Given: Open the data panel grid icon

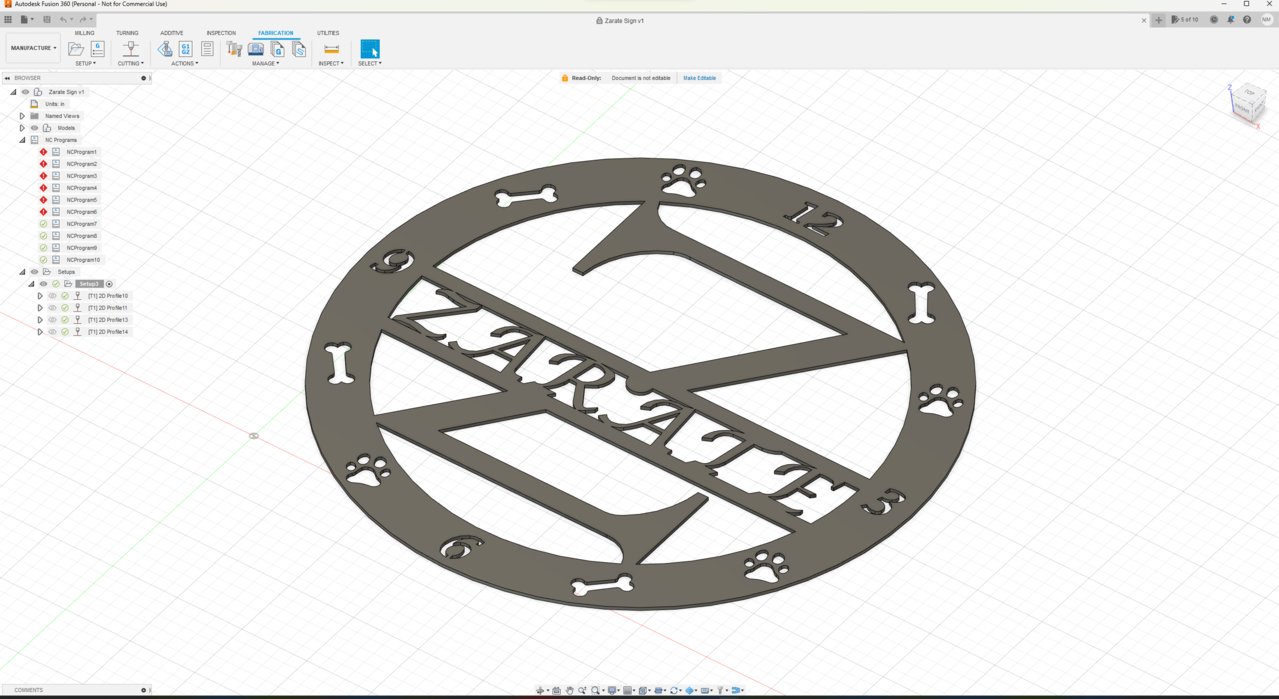Looking at the screenshot, I should coord(8,19).
